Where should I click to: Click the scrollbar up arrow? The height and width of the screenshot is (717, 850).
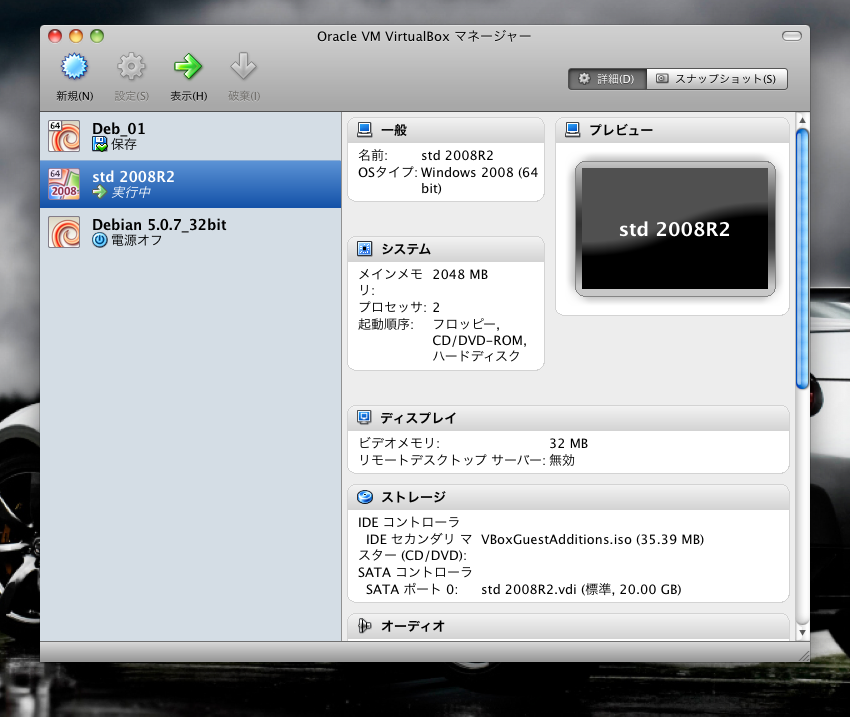(802, 120)
